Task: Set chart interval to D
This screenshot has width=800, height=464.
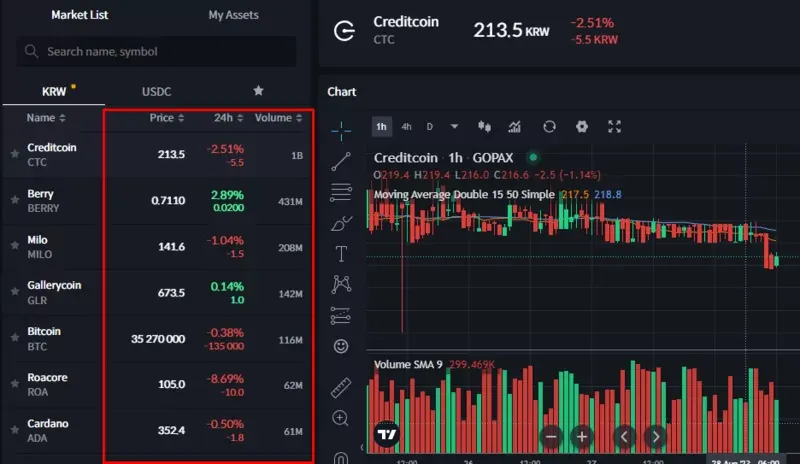Action: tap(430, 127)
